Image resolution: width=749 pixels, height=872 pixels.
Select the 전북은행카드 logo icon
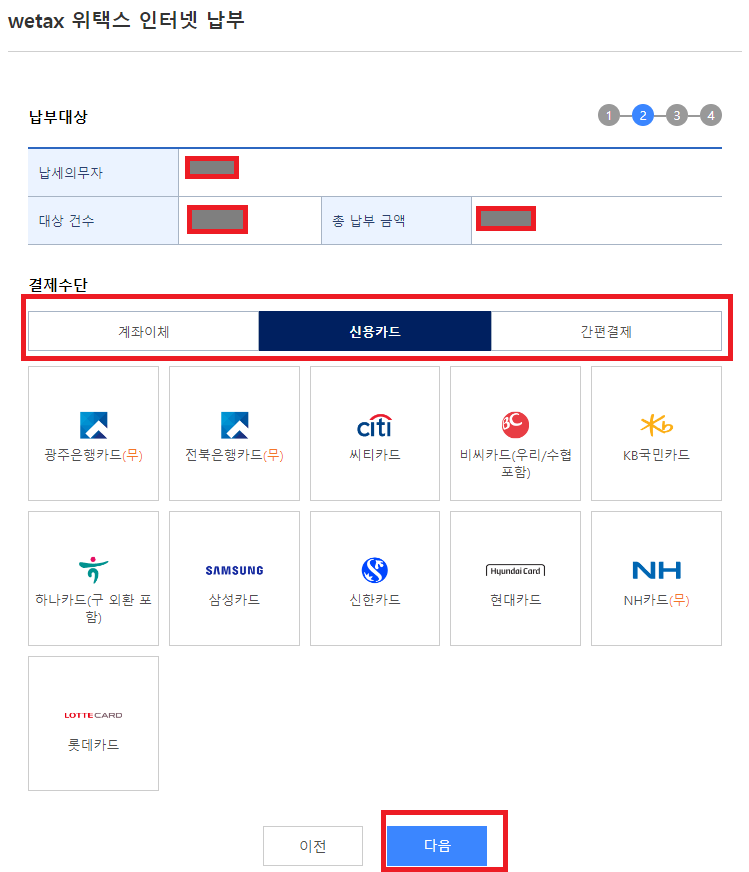[x=234, y=425]
